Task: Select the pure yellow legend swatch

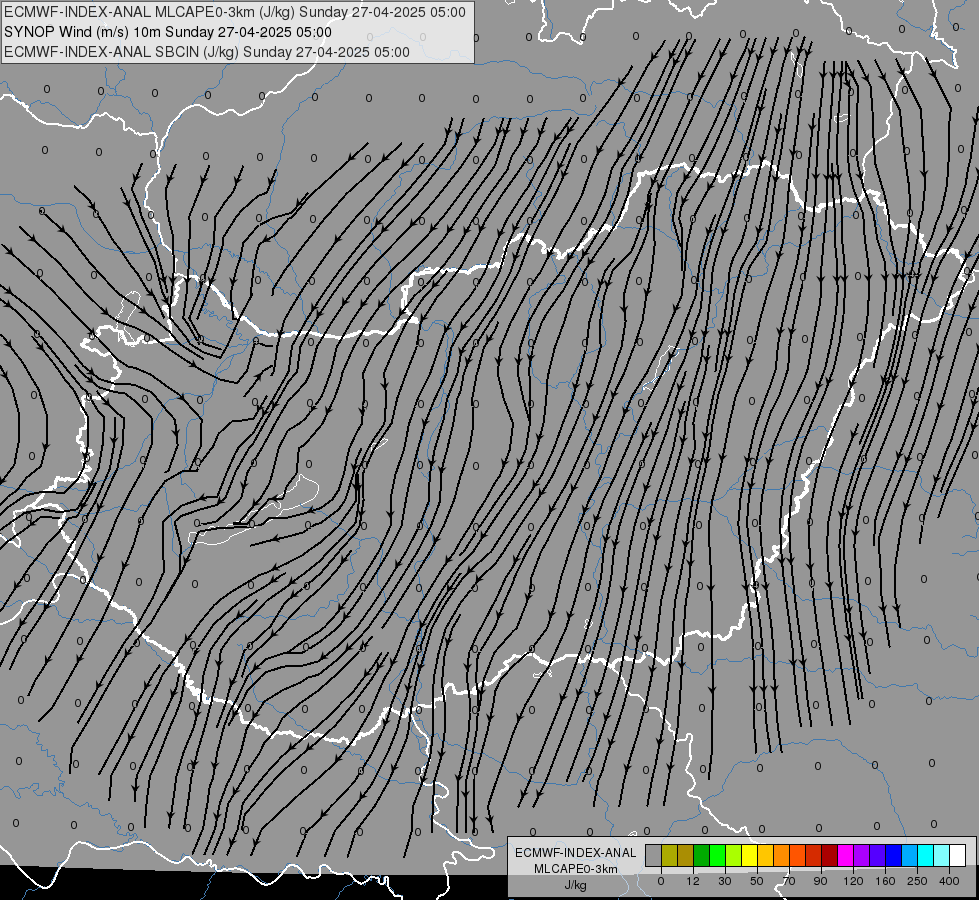Action: click(x=750, y=855)
